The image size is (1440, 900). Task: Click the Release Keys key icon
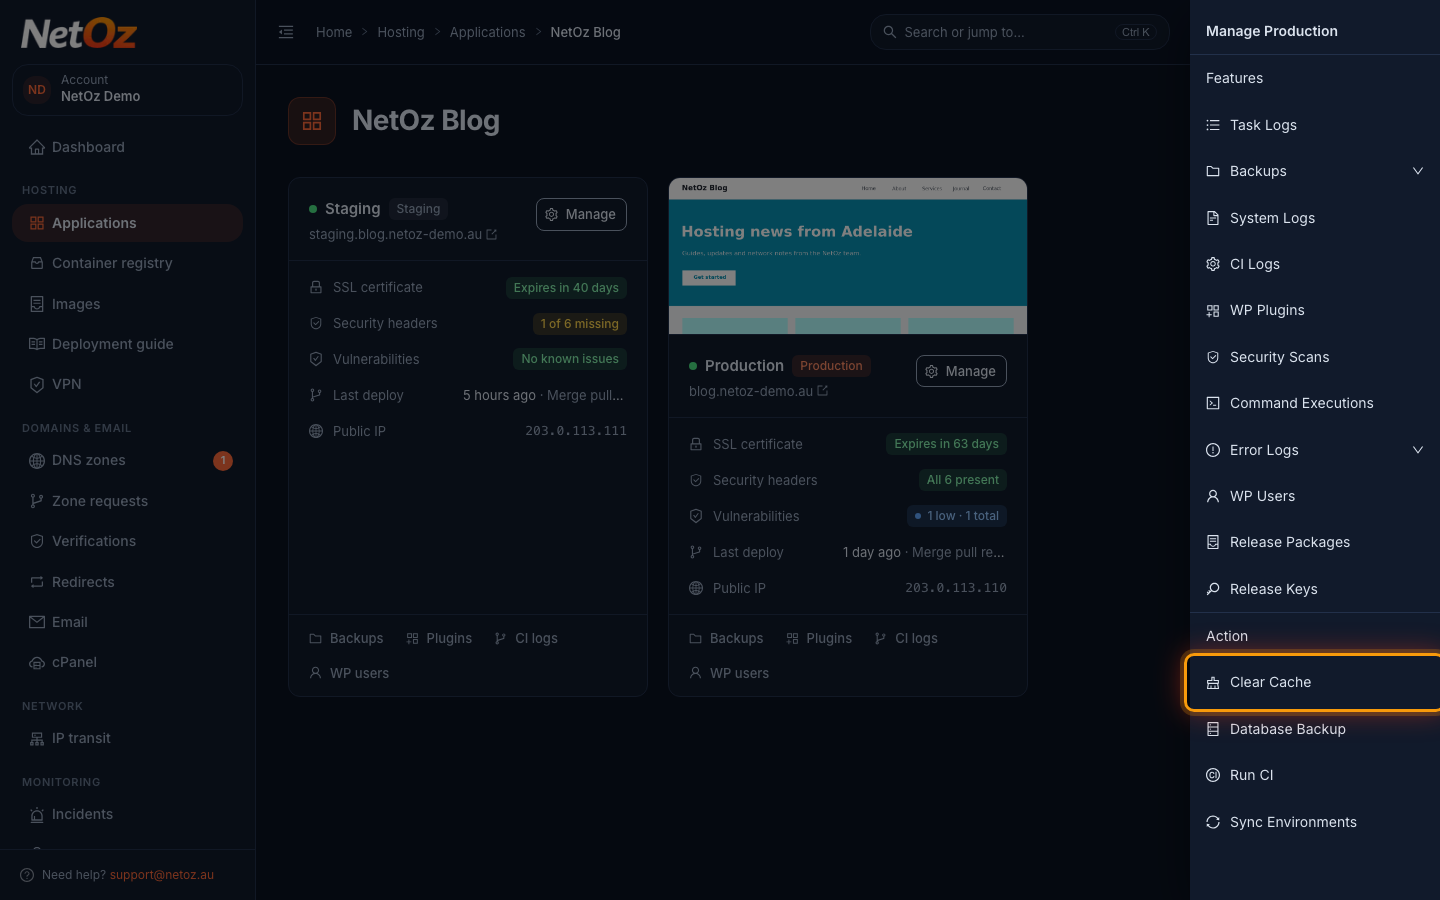(1213, 589)
